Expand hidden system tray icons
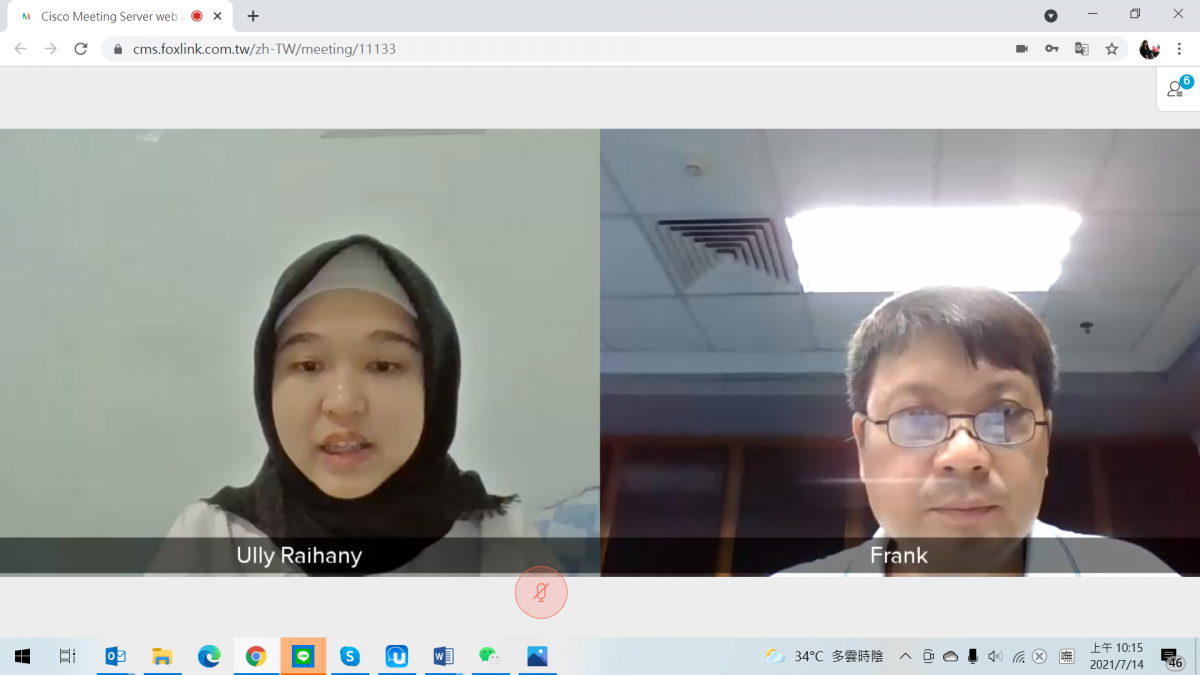Viewport: 1200px width, 675px height. tap(905, 657)
